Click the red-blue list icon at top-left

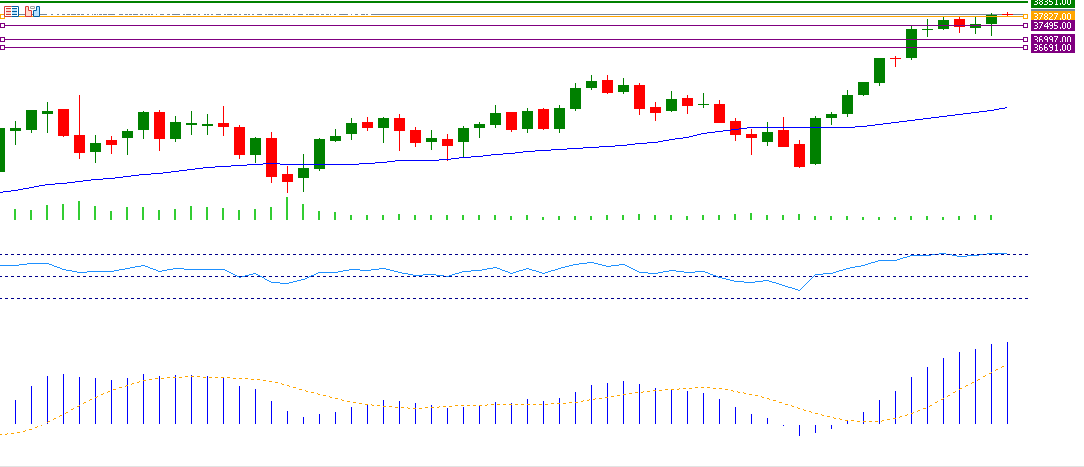click(x=9, y=11)
